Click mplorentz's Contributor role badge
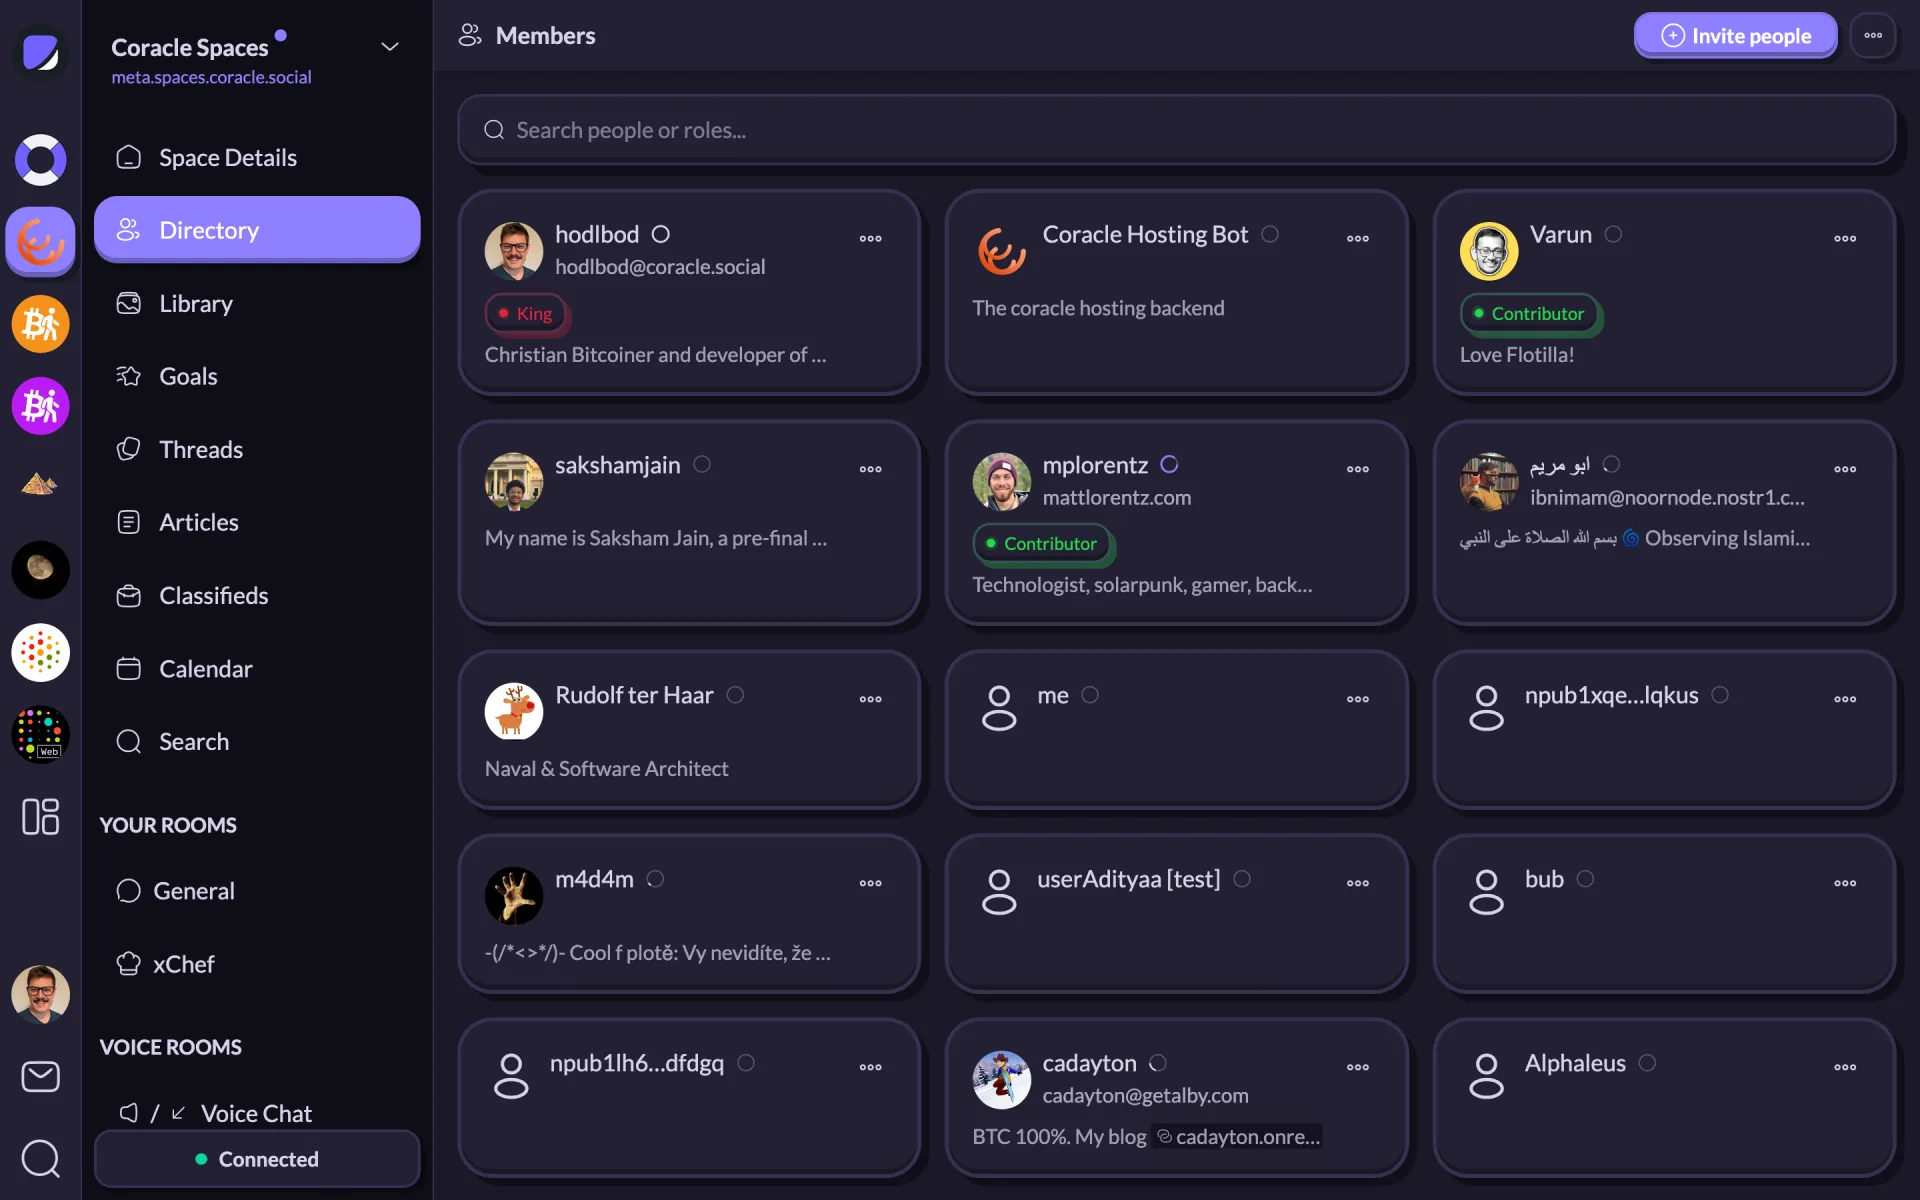1920x1200 pixels. (x=1042, y=544)
